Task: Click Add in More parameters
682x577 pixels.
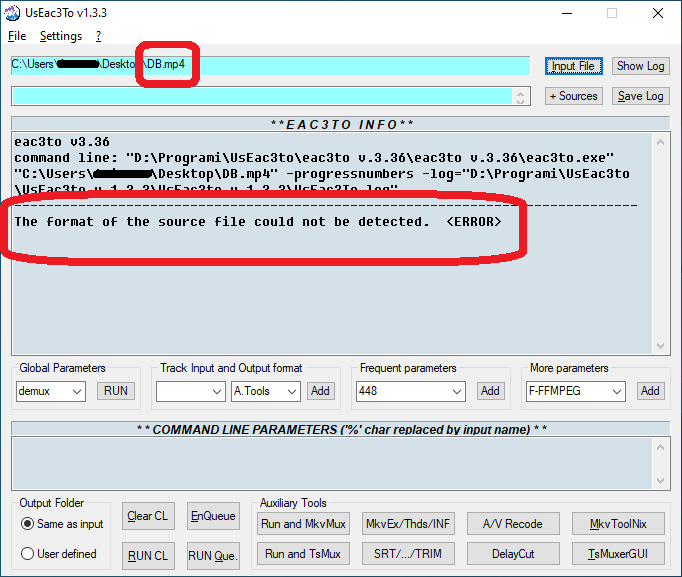Action: 650,391
